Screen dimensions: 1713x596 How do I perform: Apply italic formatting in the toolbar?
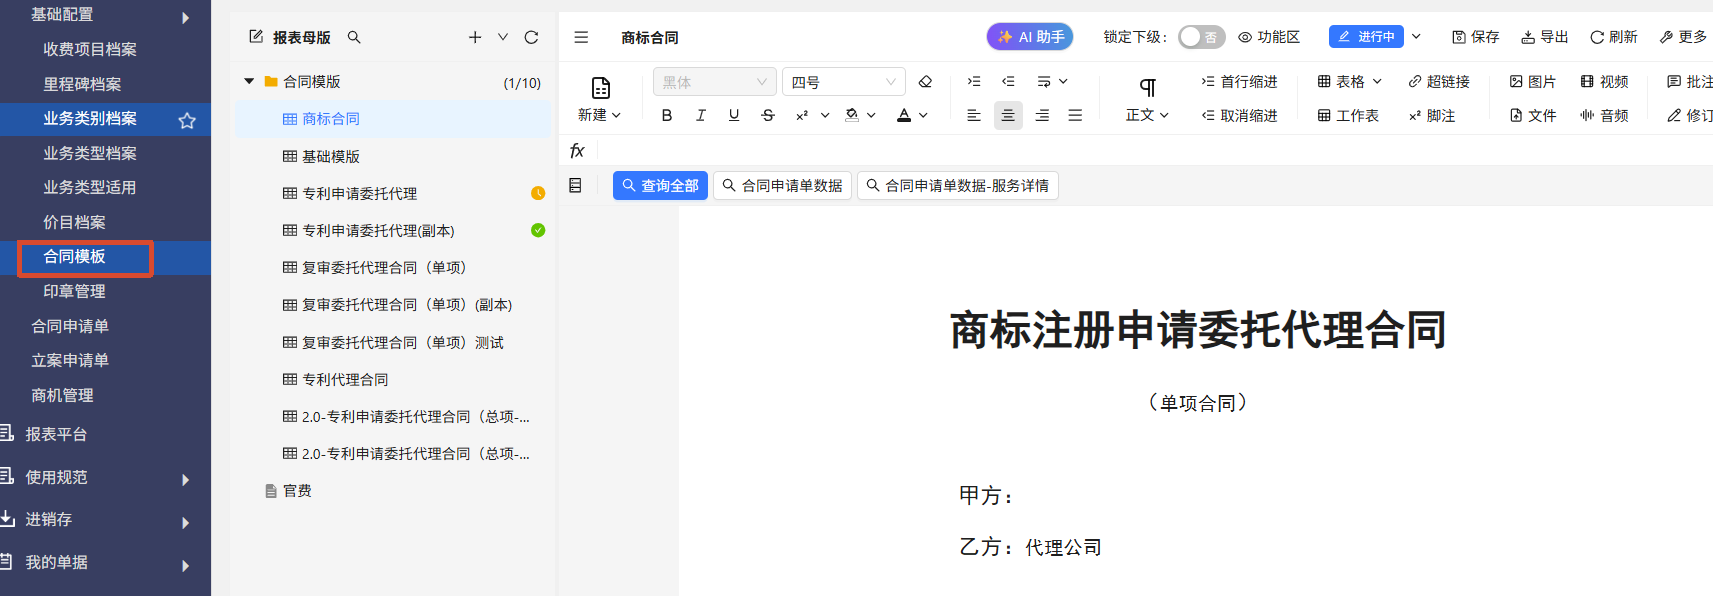(701, 116)
